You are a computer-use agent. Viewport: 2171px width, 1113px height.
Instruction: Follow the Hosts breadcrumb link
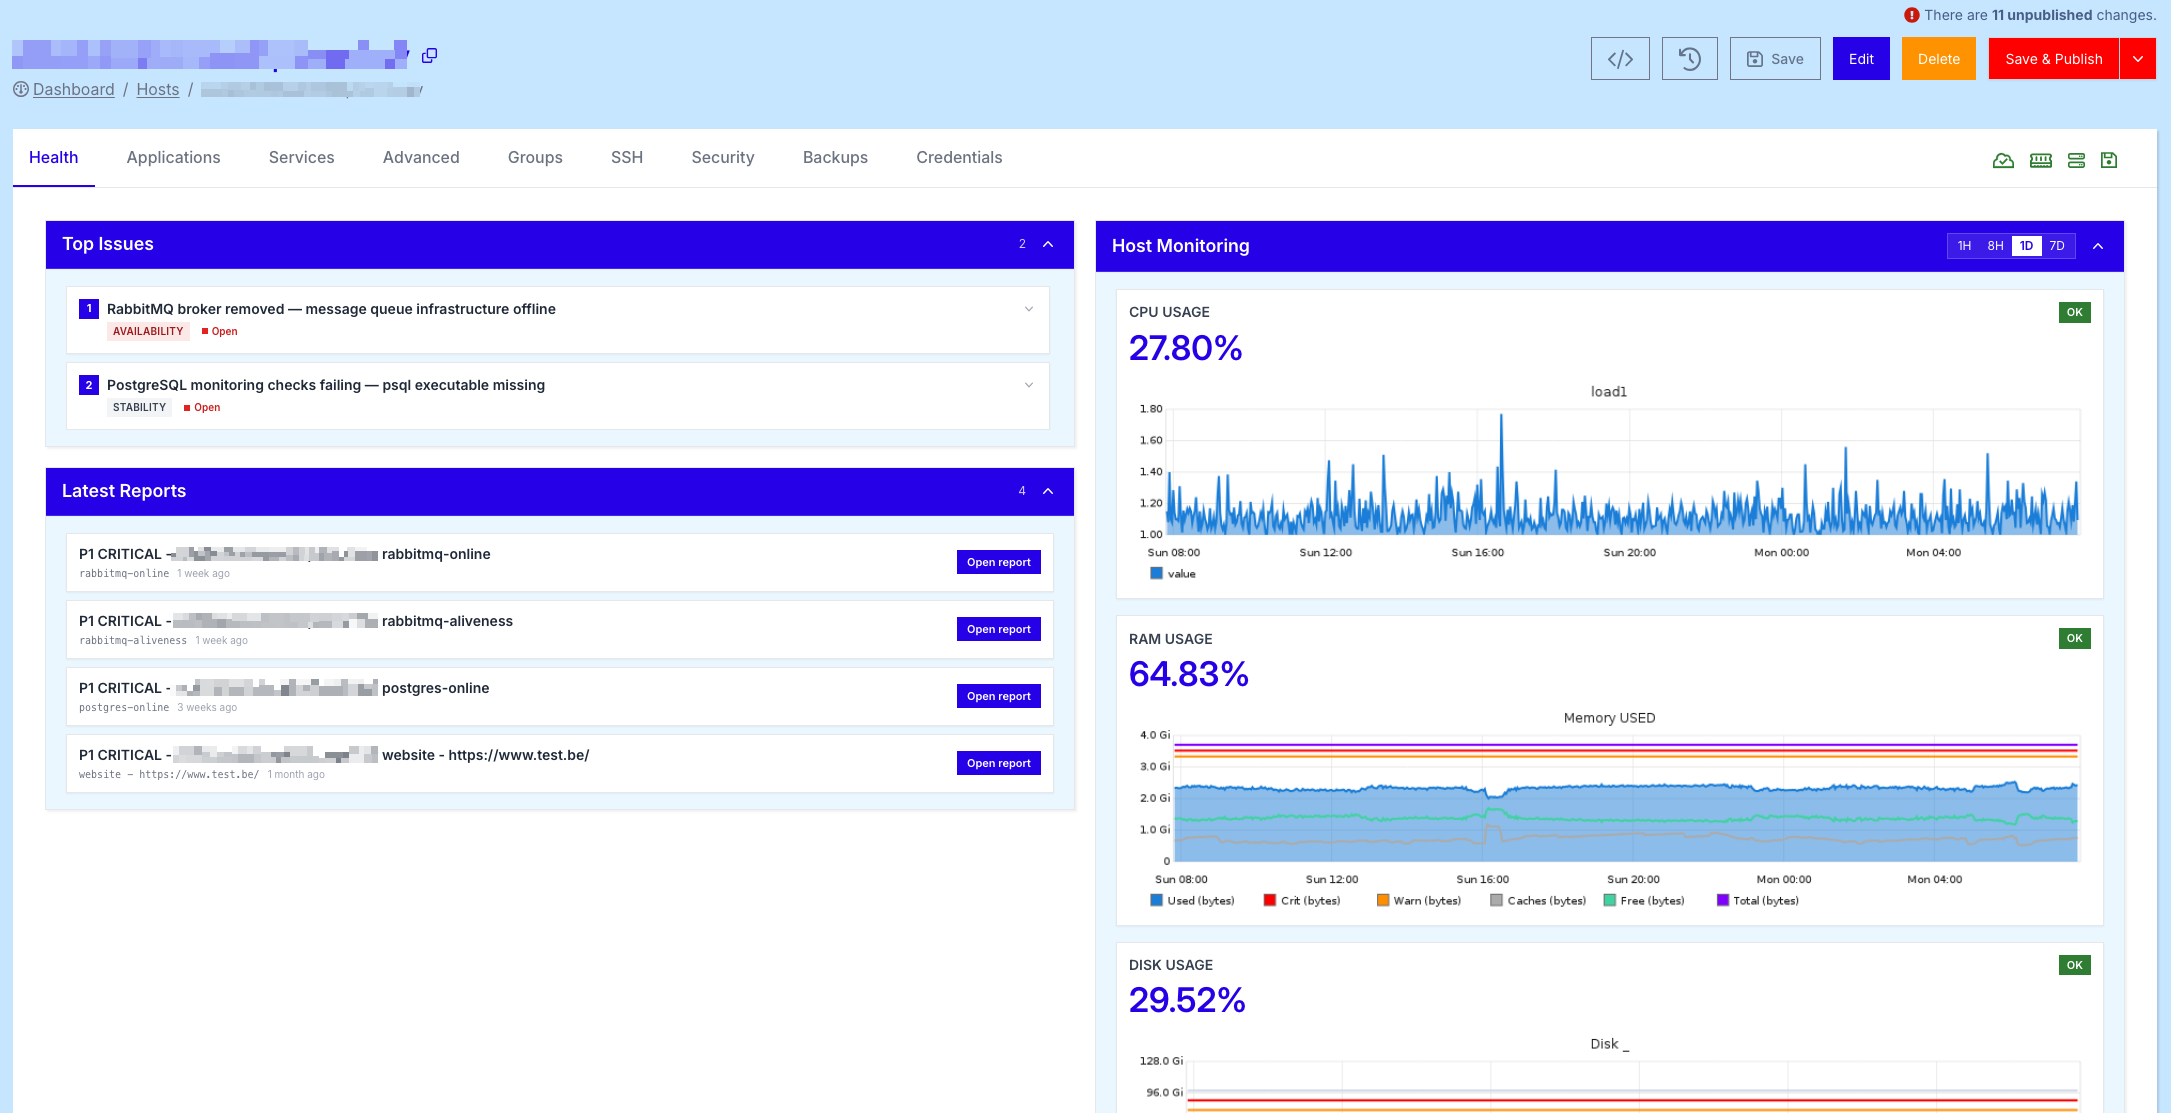[158, 89]
